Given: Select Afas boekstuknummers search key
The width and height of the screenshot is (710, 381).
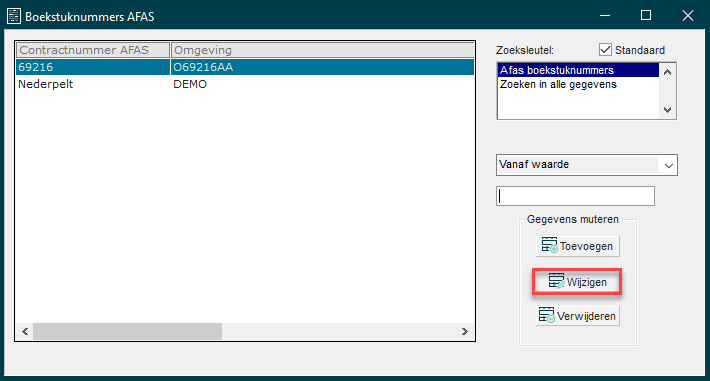Looking at the screenshot, I should click(x=578, y=70).
